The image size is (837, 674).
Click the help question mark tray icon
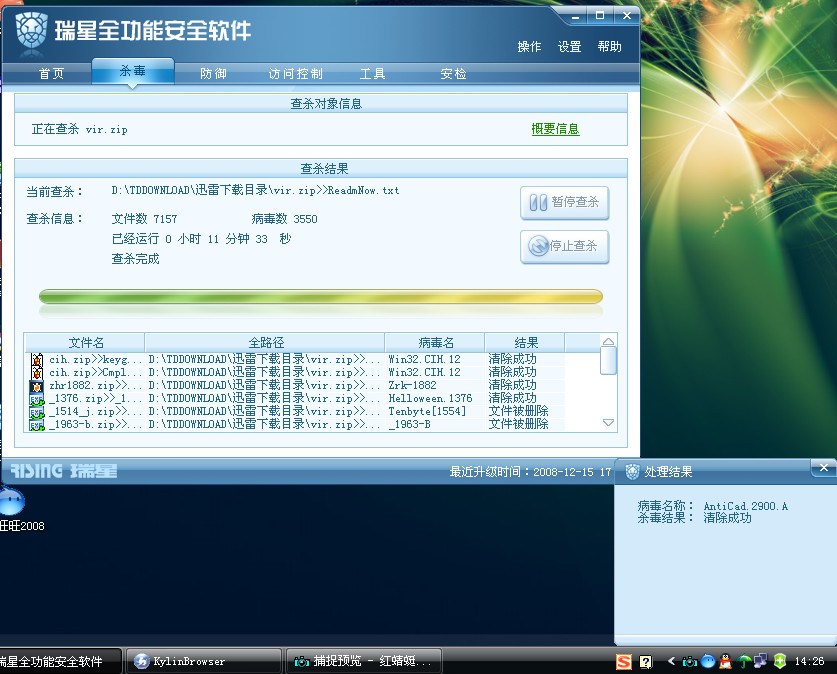645,662
